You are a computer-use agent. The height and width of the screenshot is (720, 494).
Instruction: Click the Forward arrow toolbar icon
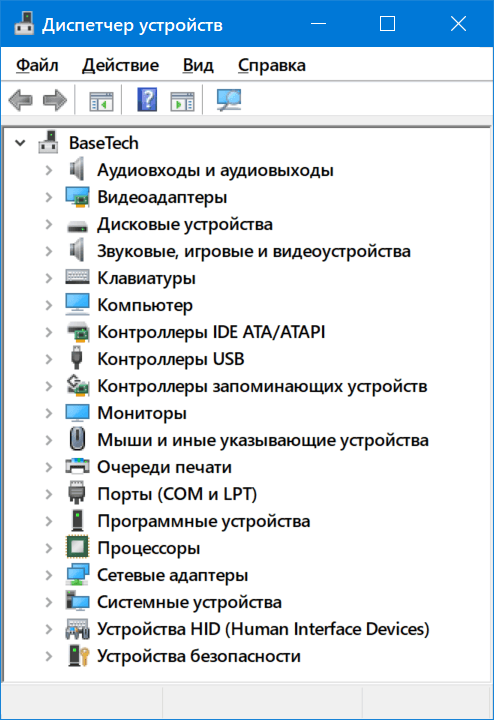55,100
